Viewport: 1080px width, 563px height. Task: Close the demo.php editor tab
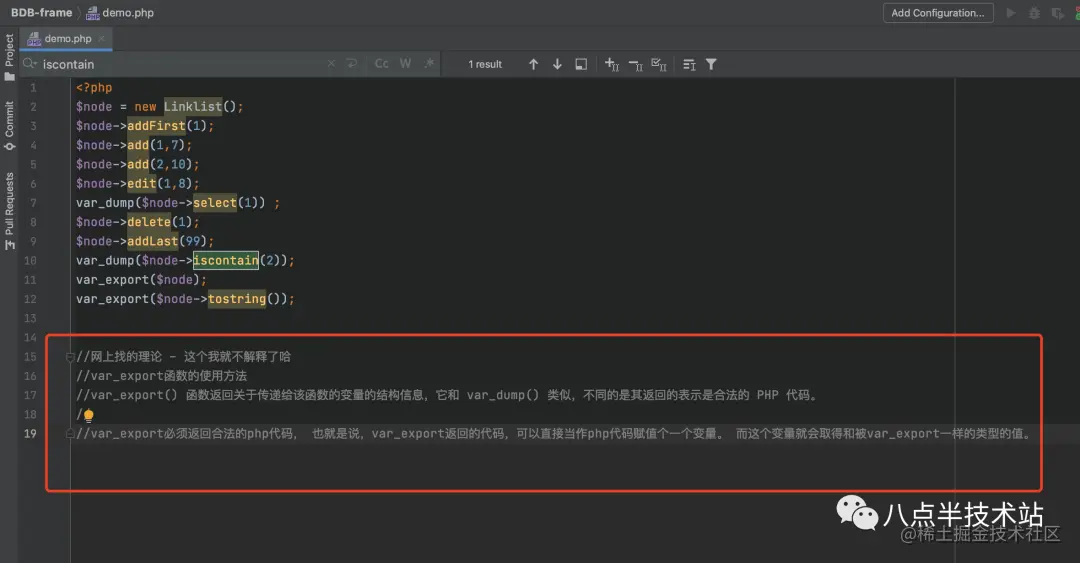[x=101, y=39]
